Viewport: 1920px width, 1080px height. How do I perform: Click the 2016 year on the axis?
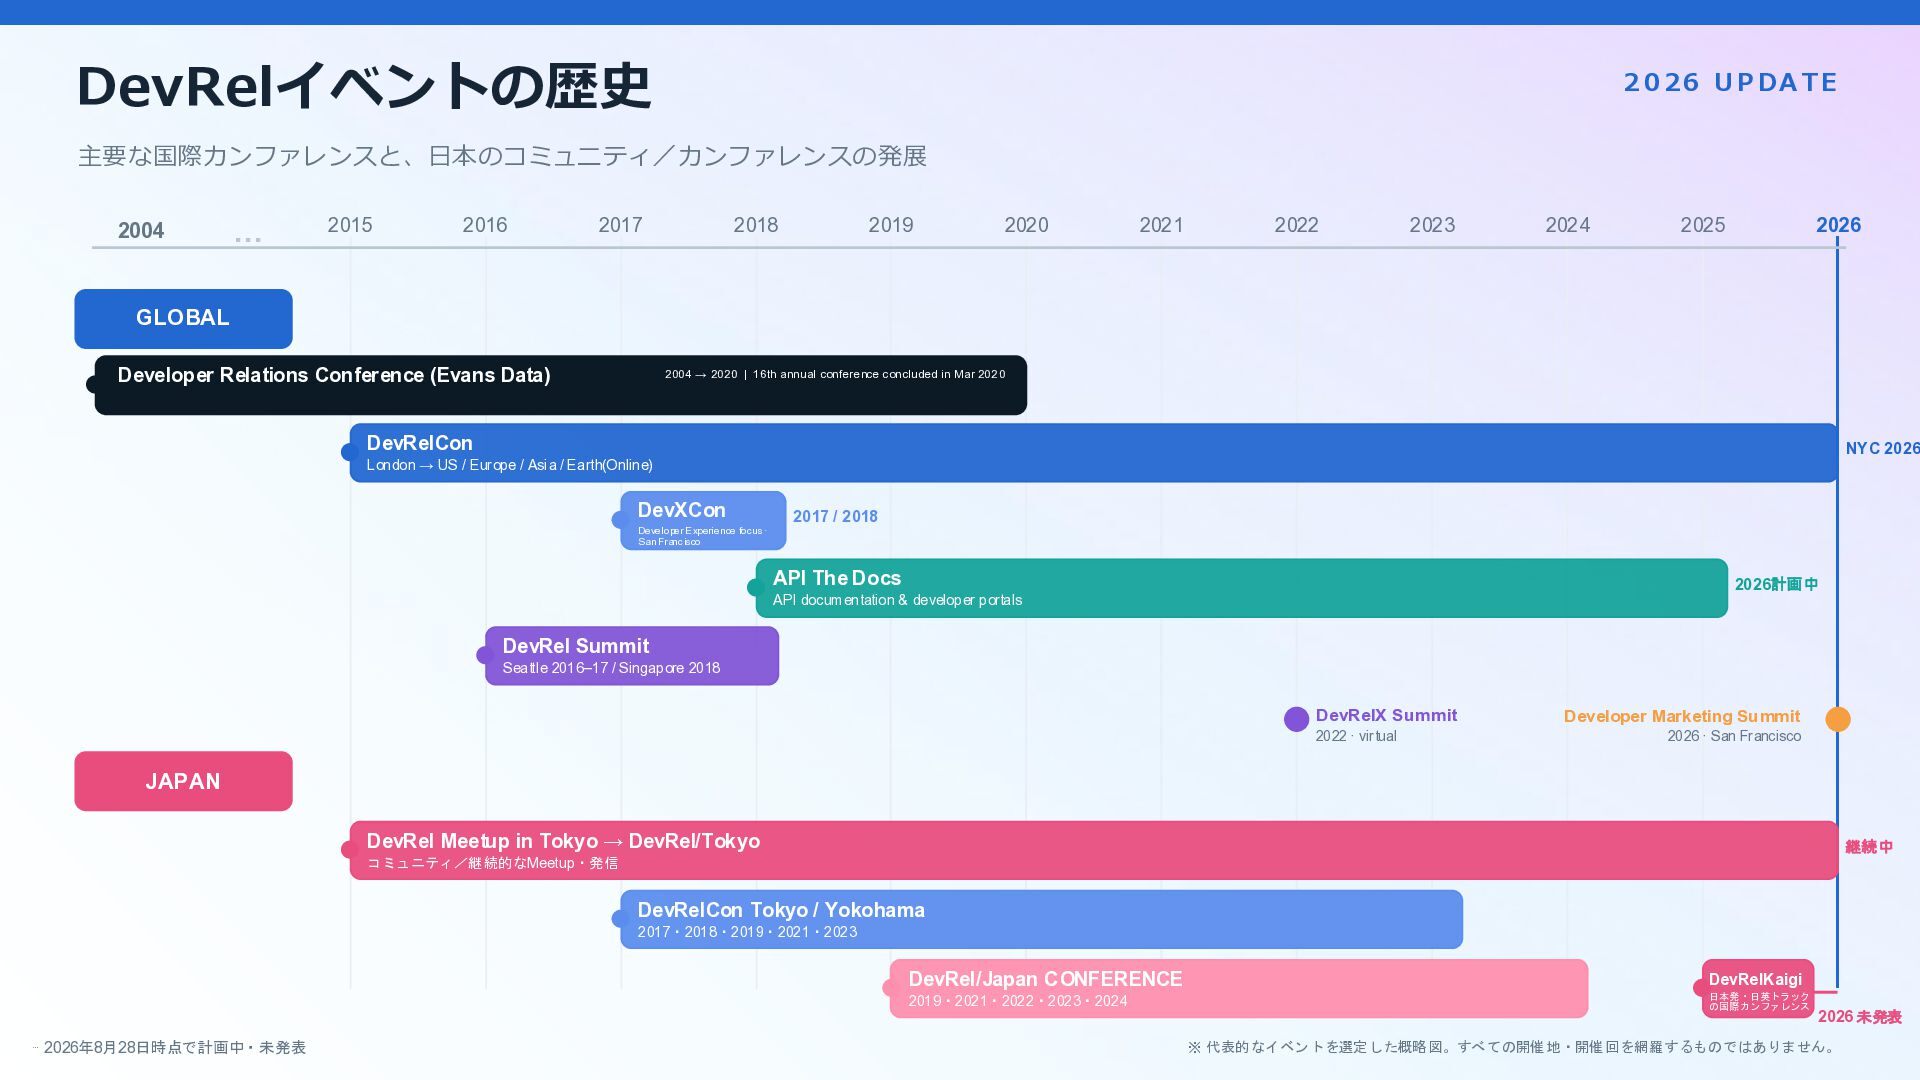(x=485, y=225)
